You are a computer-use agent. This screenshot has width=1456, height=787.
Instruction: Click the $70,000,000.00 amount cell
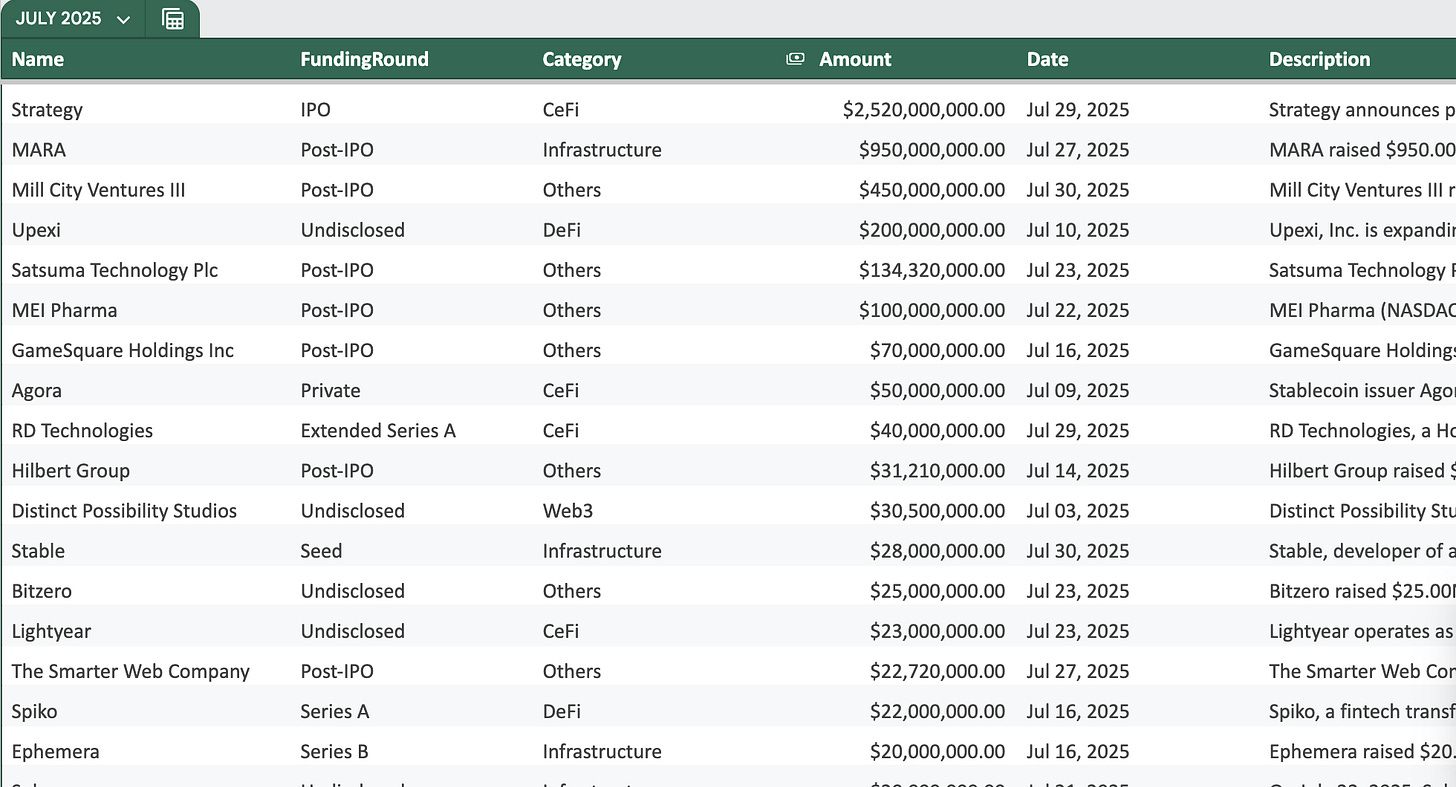click(x=937, y=350)
